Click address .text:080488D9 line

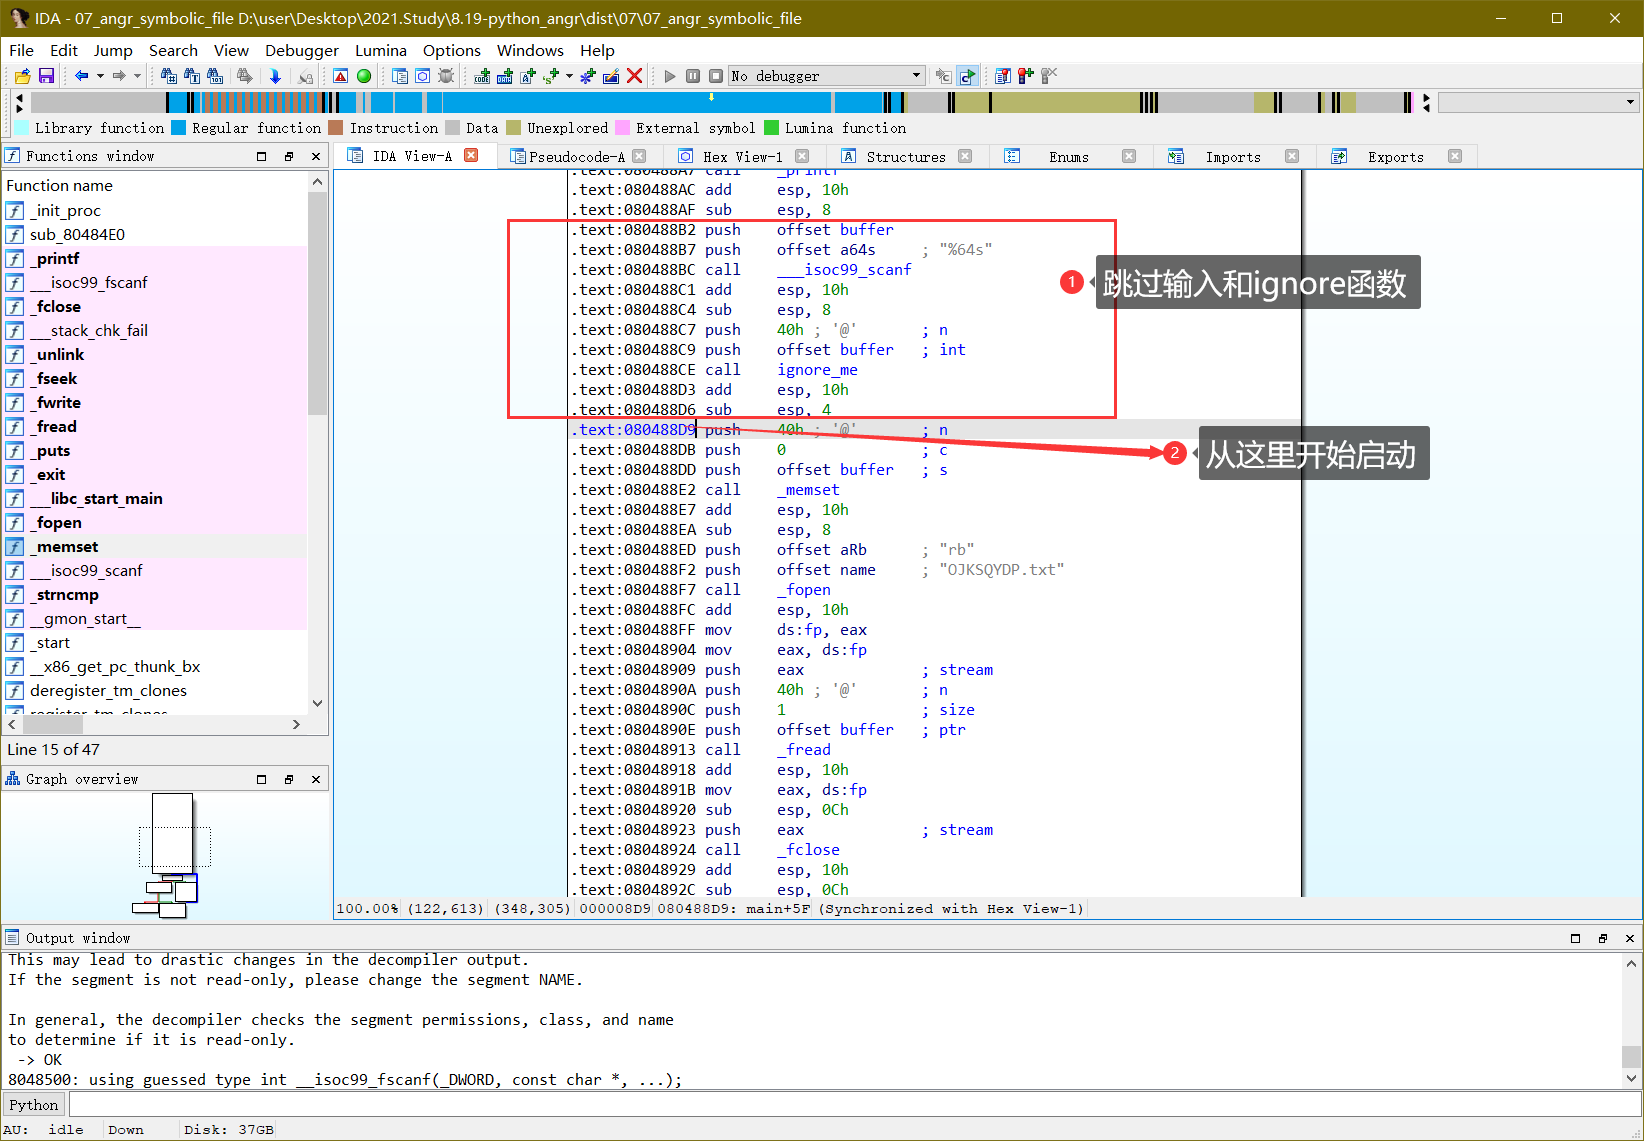click(x=636, y=430)
